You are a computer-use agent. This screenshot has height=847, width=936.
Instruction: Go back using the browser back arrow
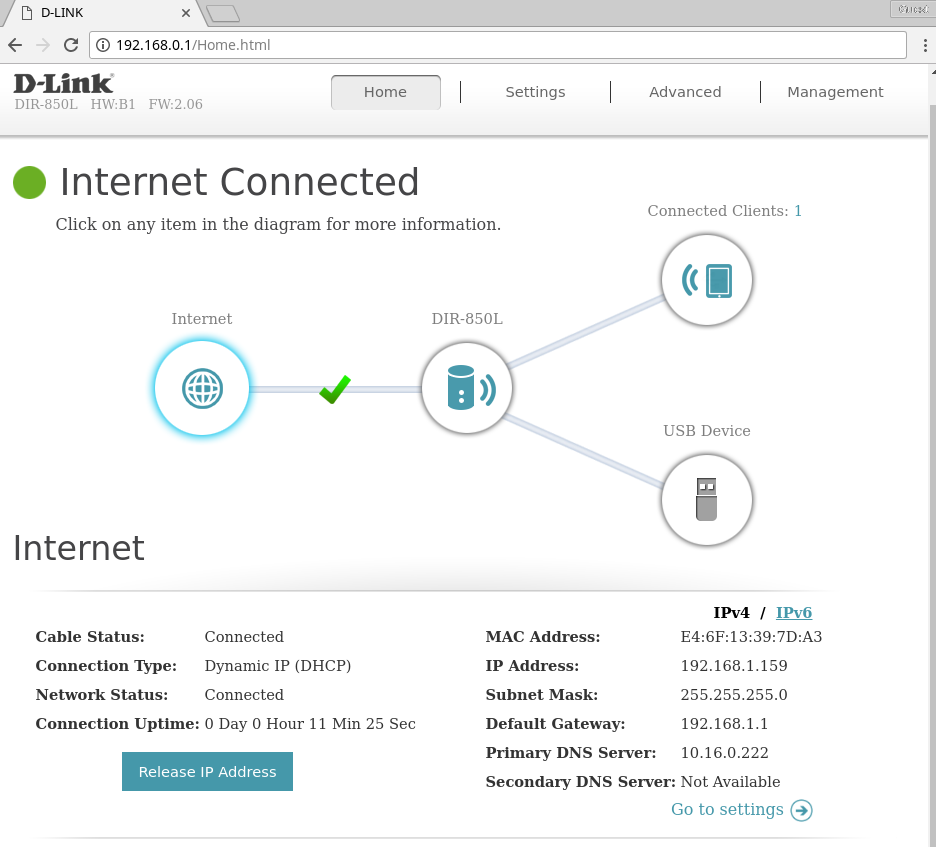15,45
